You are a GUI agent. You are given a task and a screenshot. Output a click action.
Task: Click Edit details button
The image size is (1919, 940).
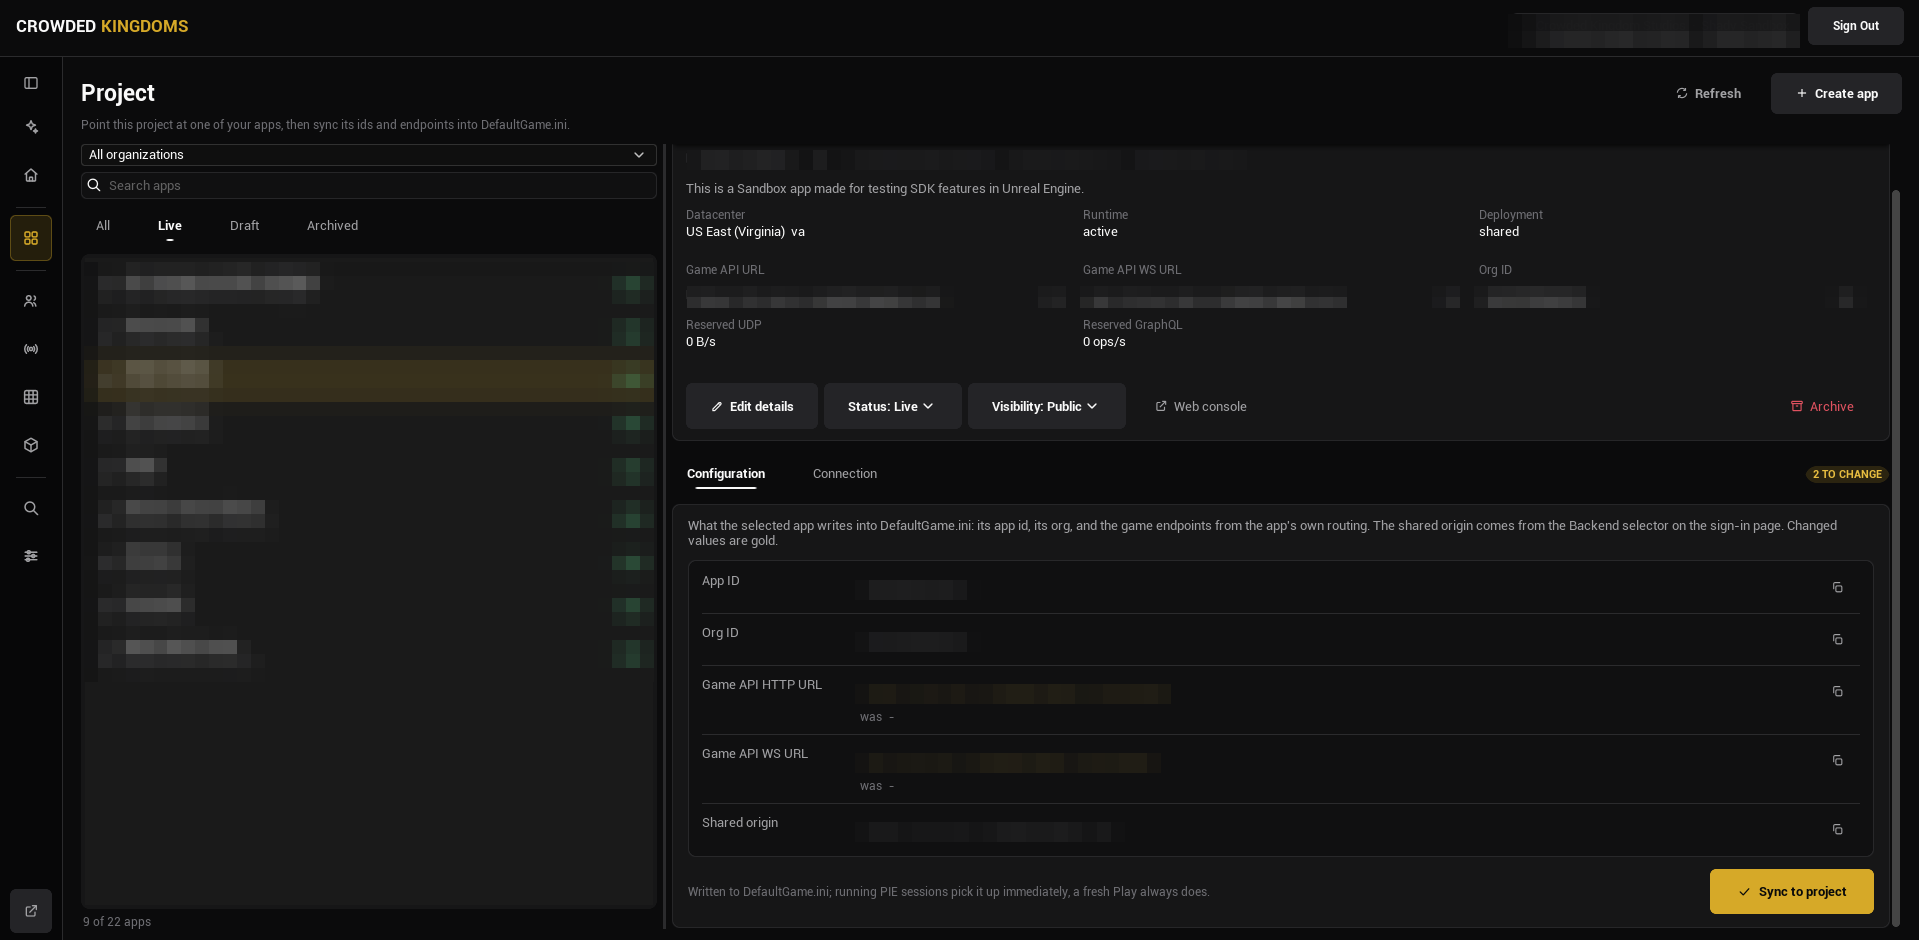point(751,406)
